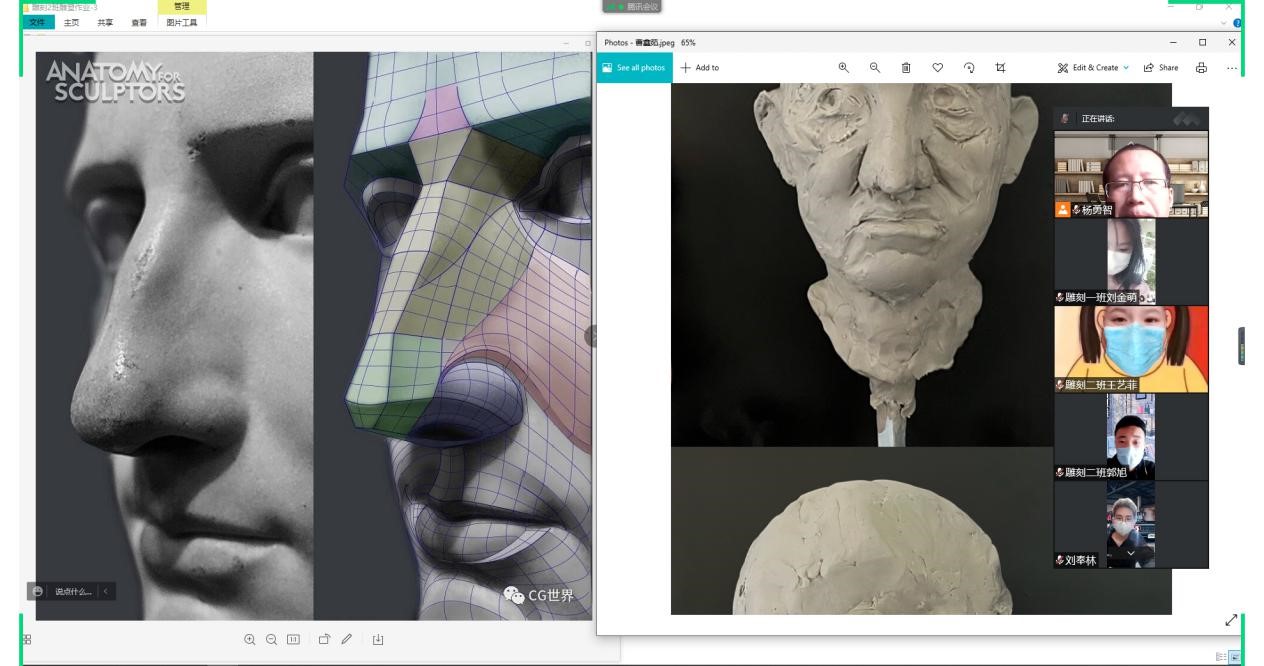Open the three-dots more menu in Photos
Image resolution: width=1264 pixels, height=666 pixels.
click(1232, 68)
